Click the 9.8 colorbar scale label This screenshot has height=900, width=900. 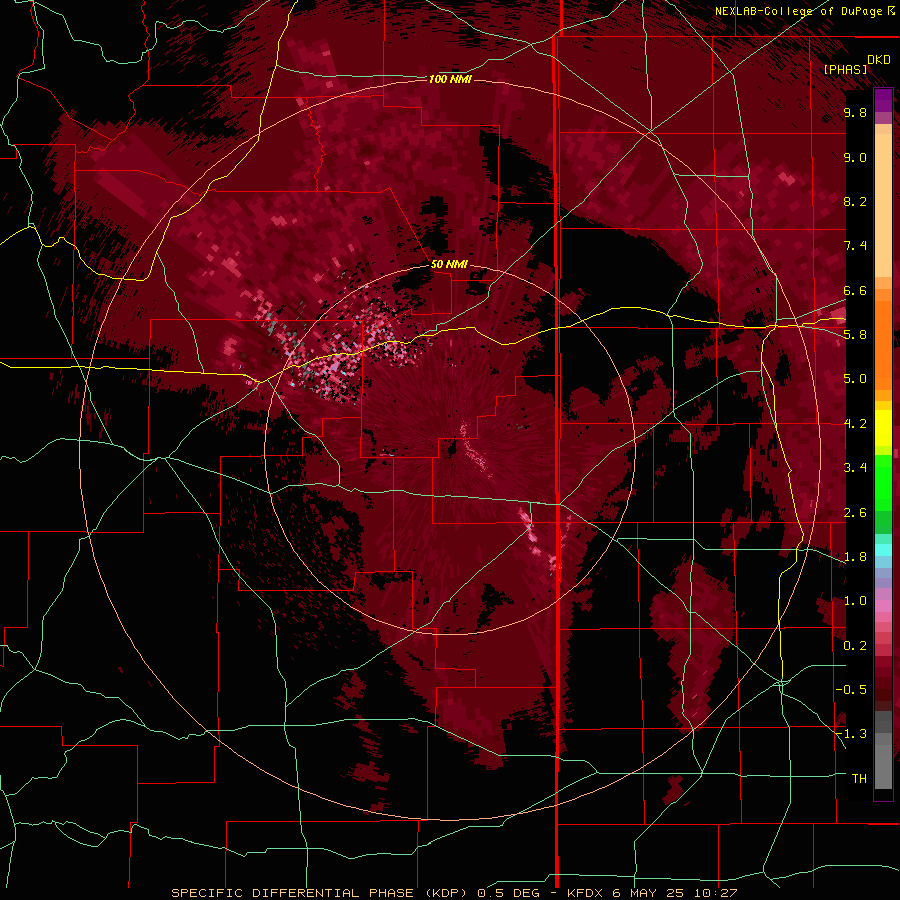click(x=855, y=113)
